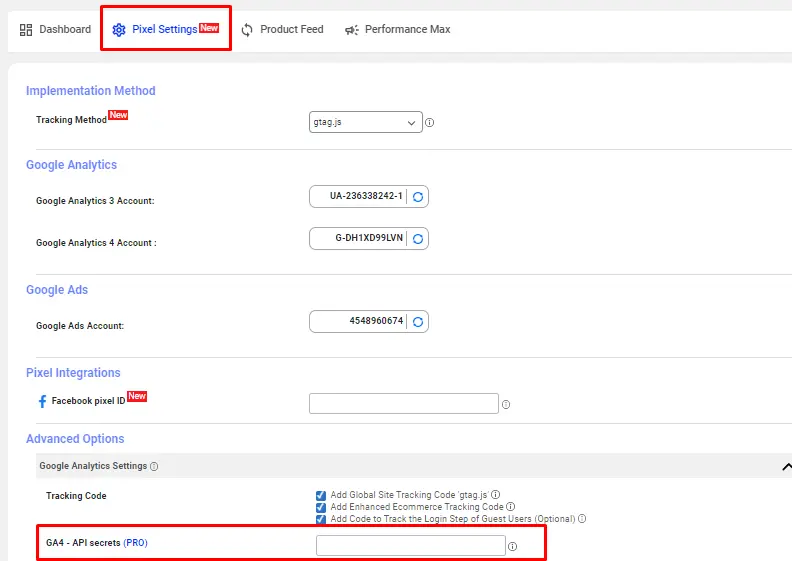This screenshot has width=792, height=561.
Task: Open the Tracking Method gtag.js dropdown
Action: coord(366,122)
